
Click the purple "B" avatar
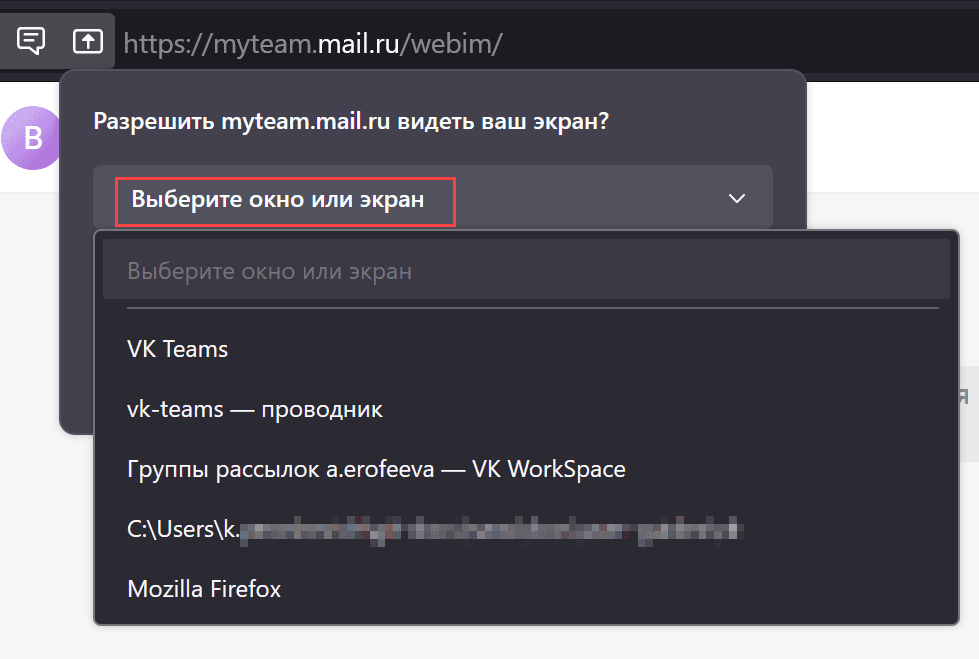[x=31, y=137]
